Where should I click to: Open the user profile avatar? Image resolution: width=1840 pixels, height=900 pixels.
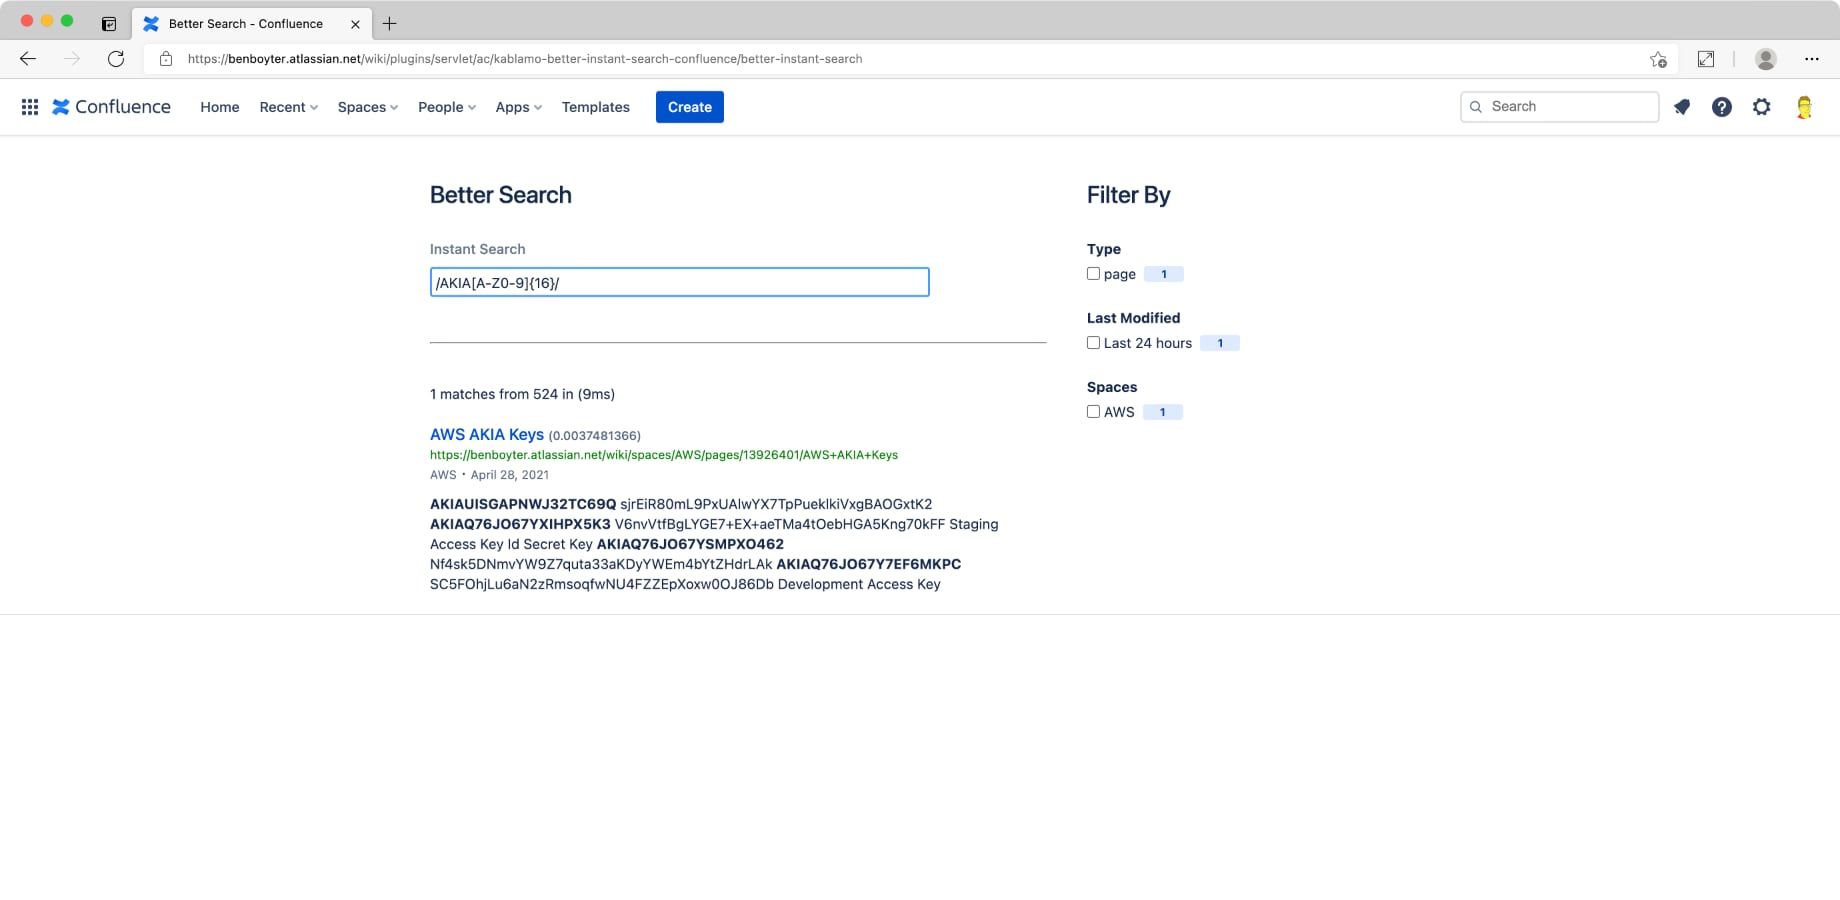coord(1804,107)
